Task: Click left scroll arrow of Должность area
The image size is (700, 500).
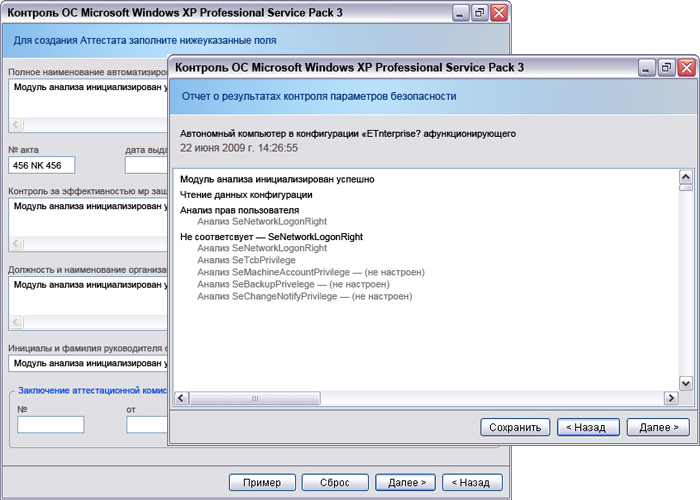Action: coord(16,322)
